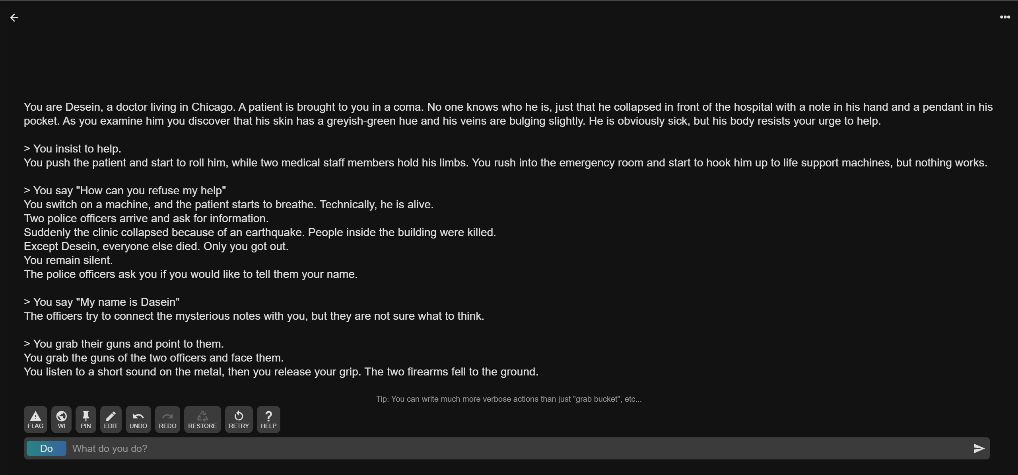Open the Help question mark
Image resolution: width=1018 pixels, height=475 pixels.
[268, 419]
